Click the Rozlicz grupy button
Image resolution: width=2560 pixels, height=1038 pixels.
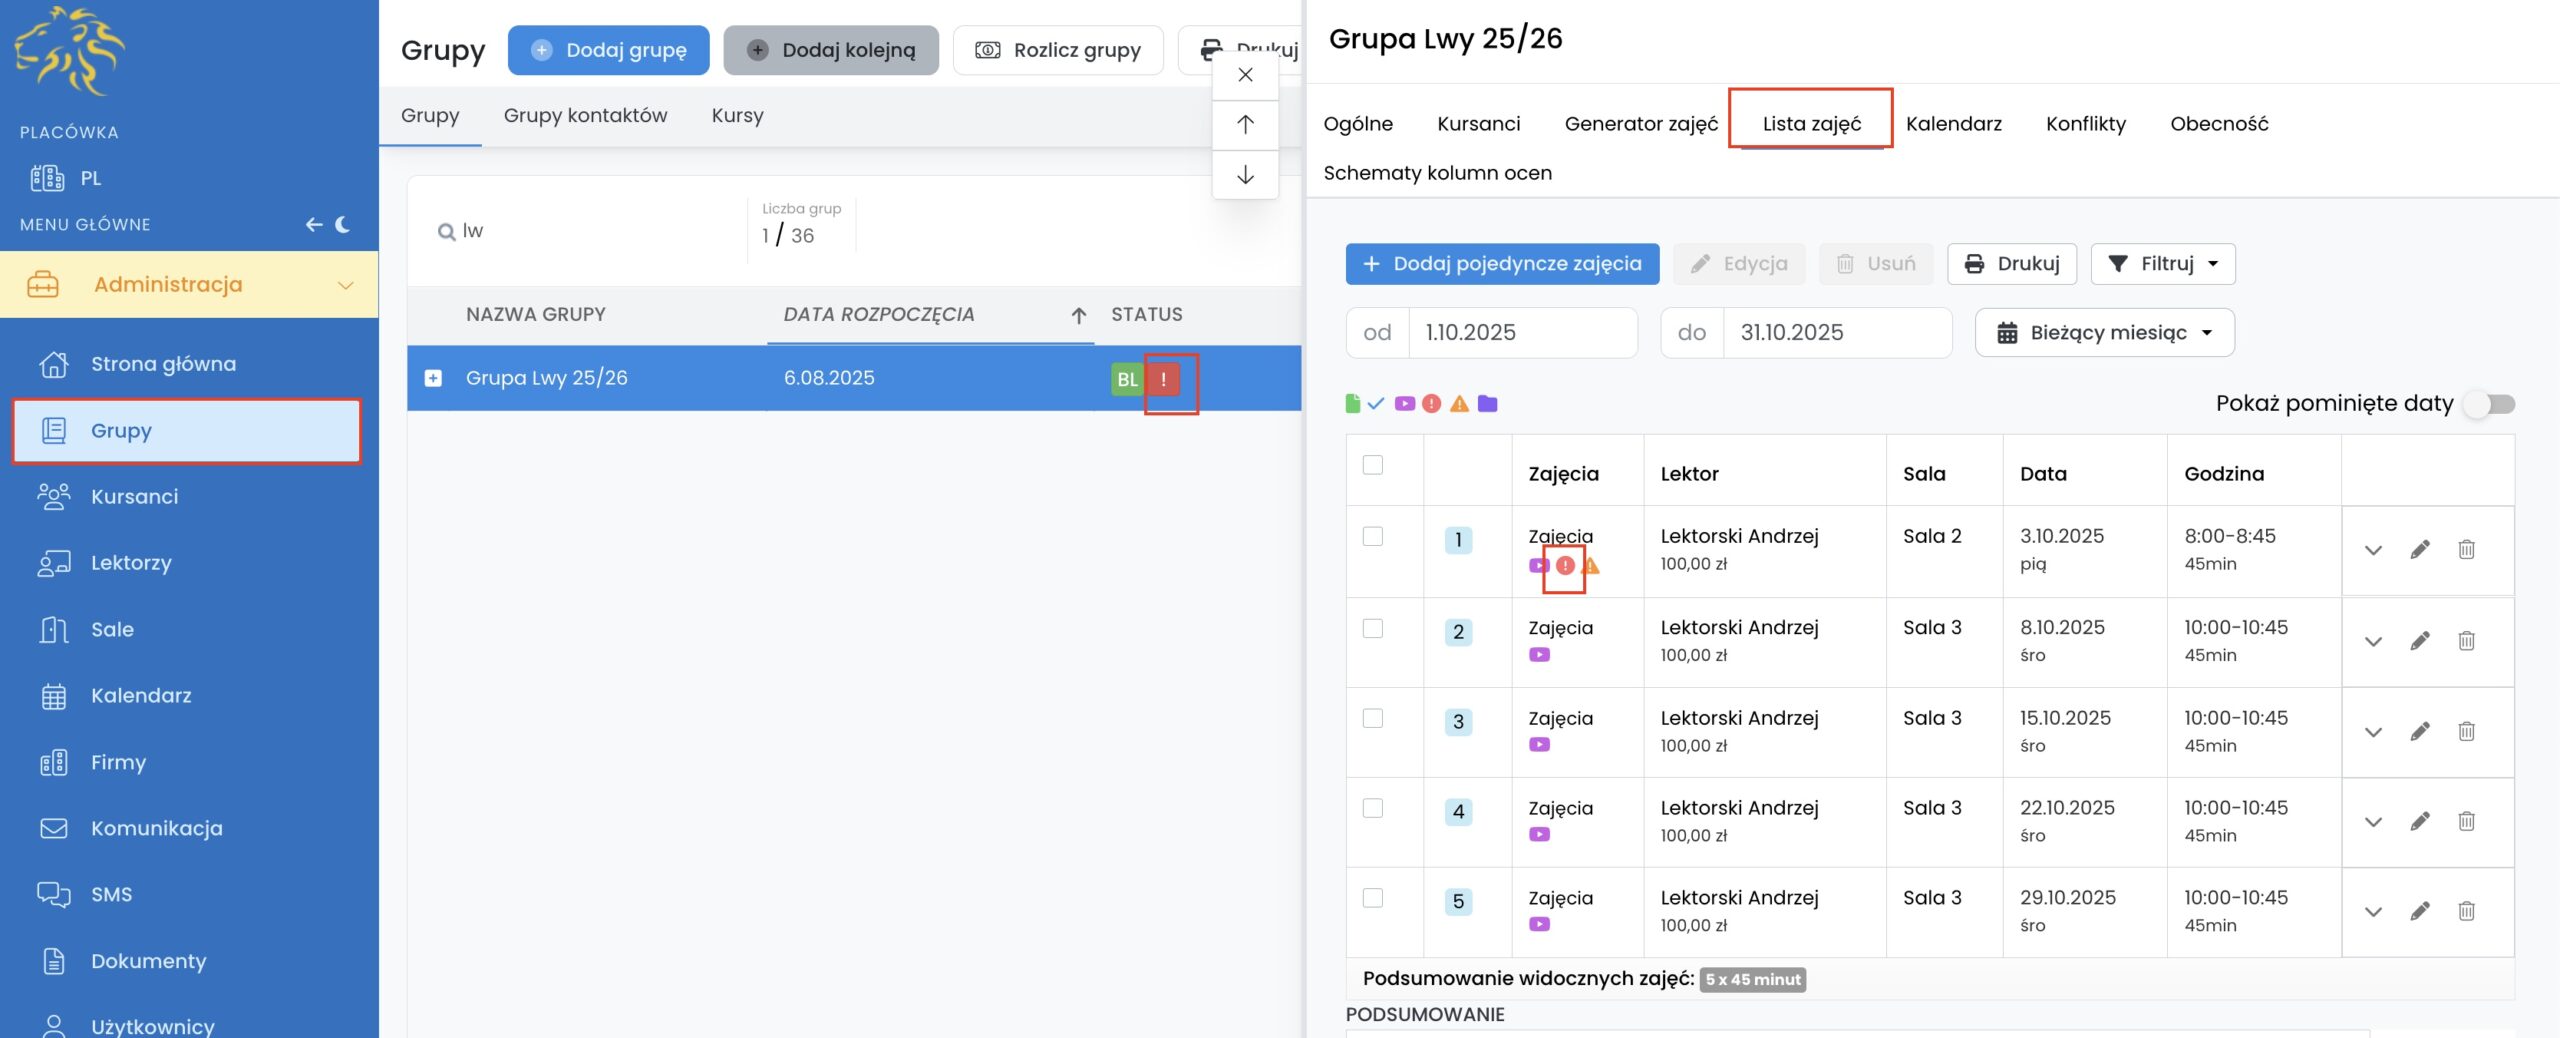coord(1058,50)
